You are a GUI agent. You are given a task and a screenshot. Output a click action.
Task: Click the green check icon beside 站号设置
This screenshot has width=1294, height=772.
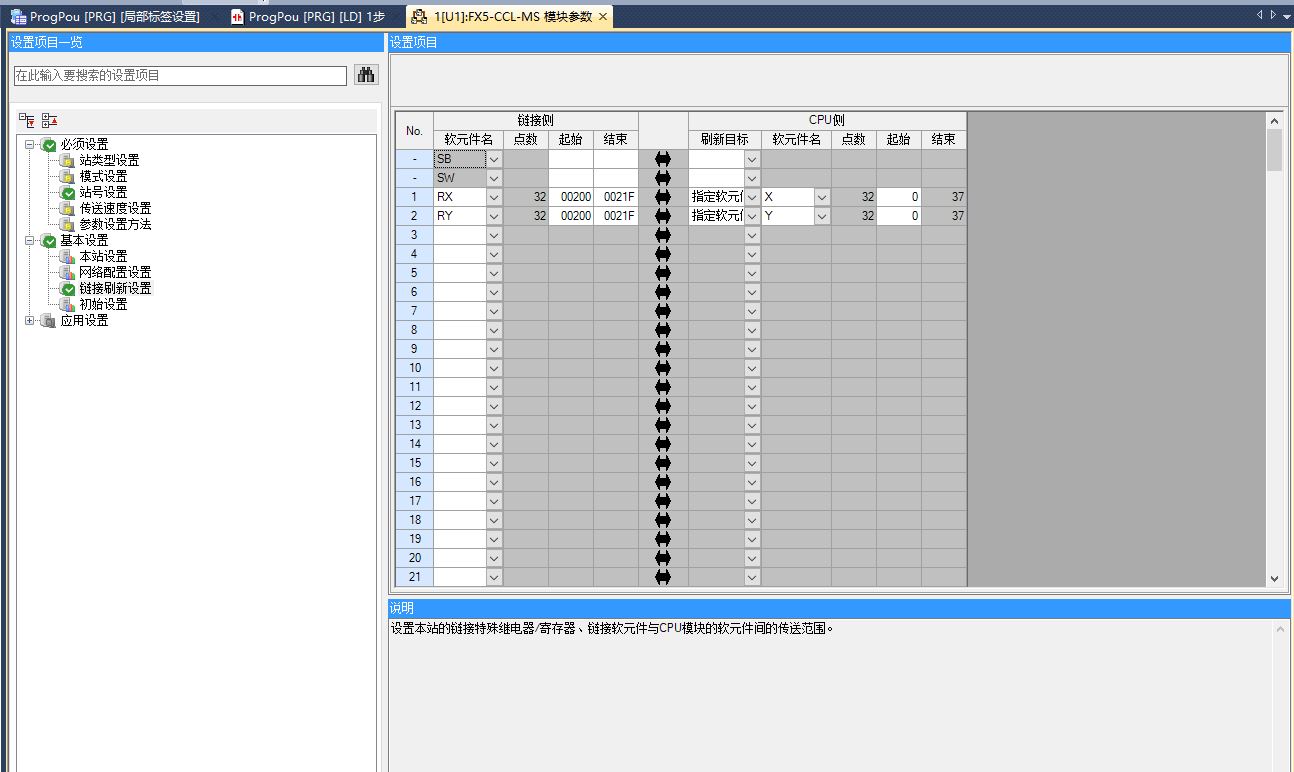[x=68, y=192]
